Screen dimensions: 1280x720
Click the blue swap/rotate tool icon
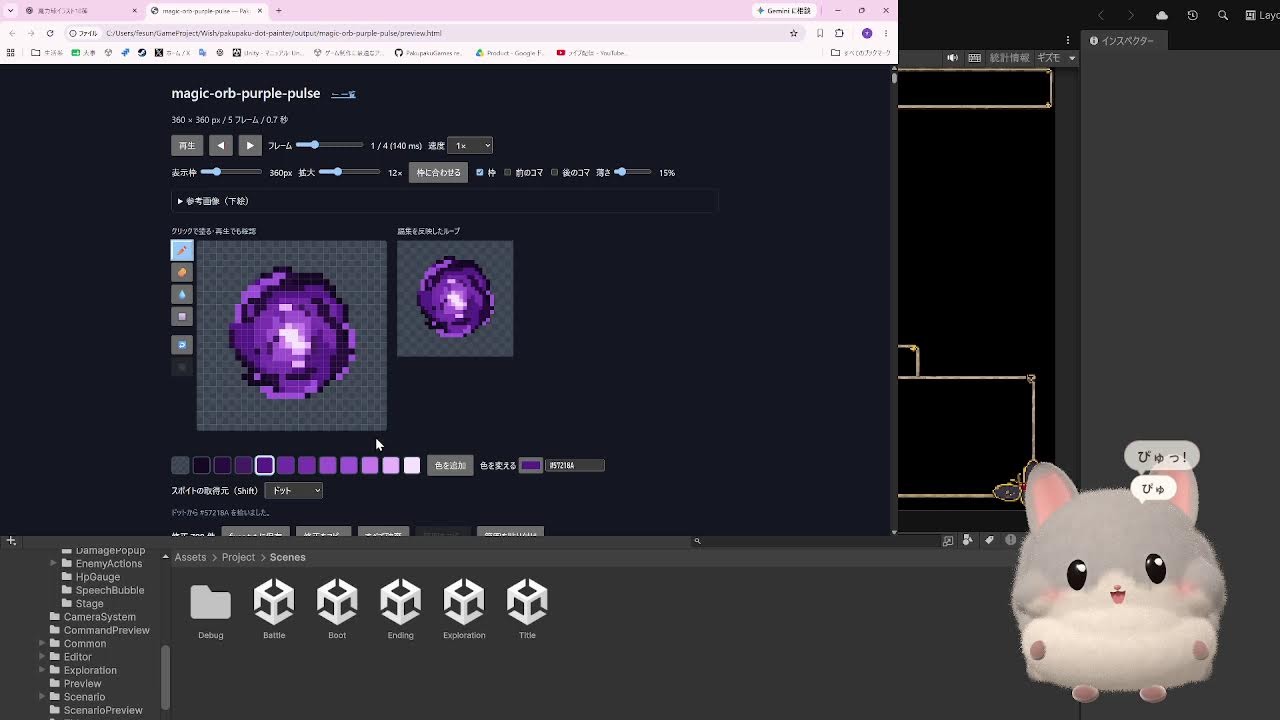pyautogui.click(x=182, y=344)
